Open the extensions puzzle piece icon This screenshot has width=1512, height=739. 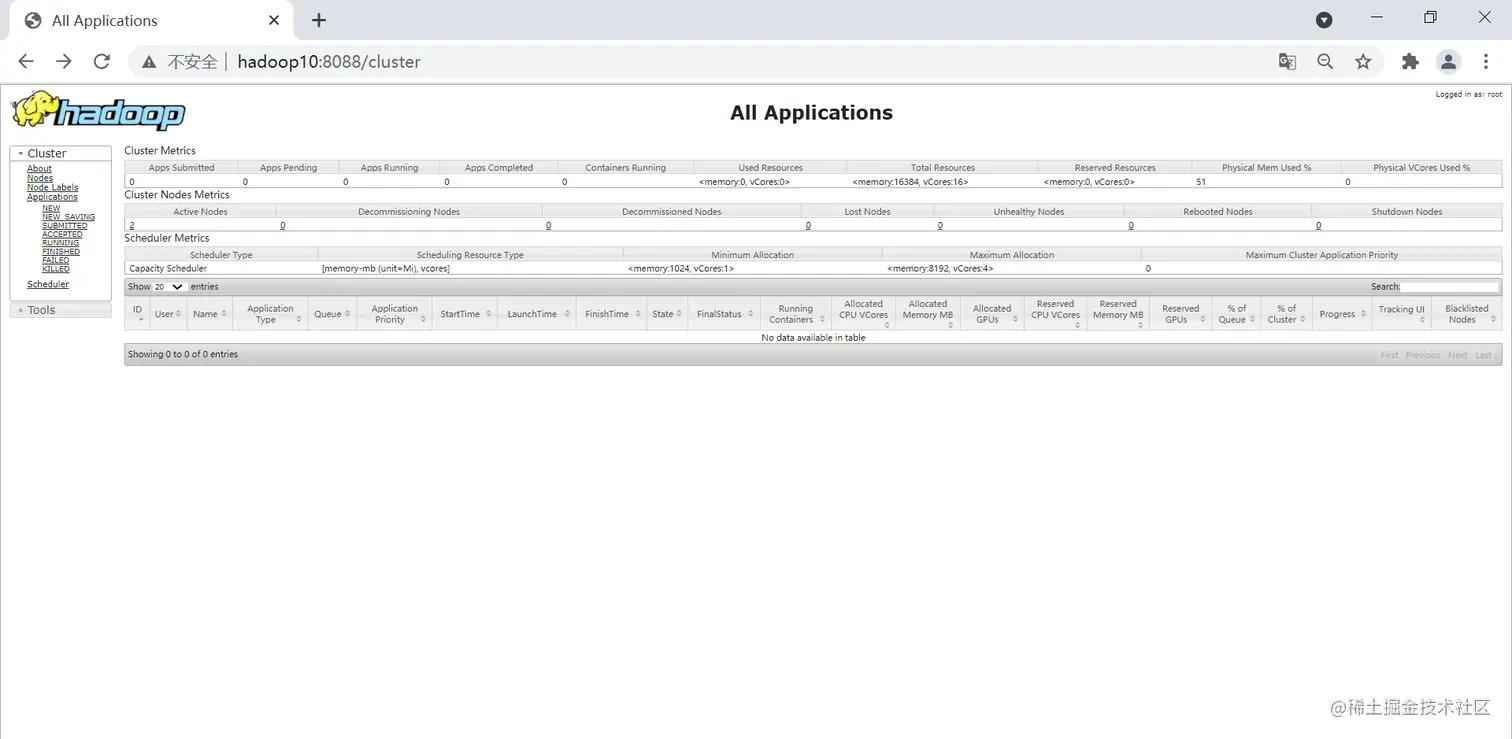pos(1410,62)
